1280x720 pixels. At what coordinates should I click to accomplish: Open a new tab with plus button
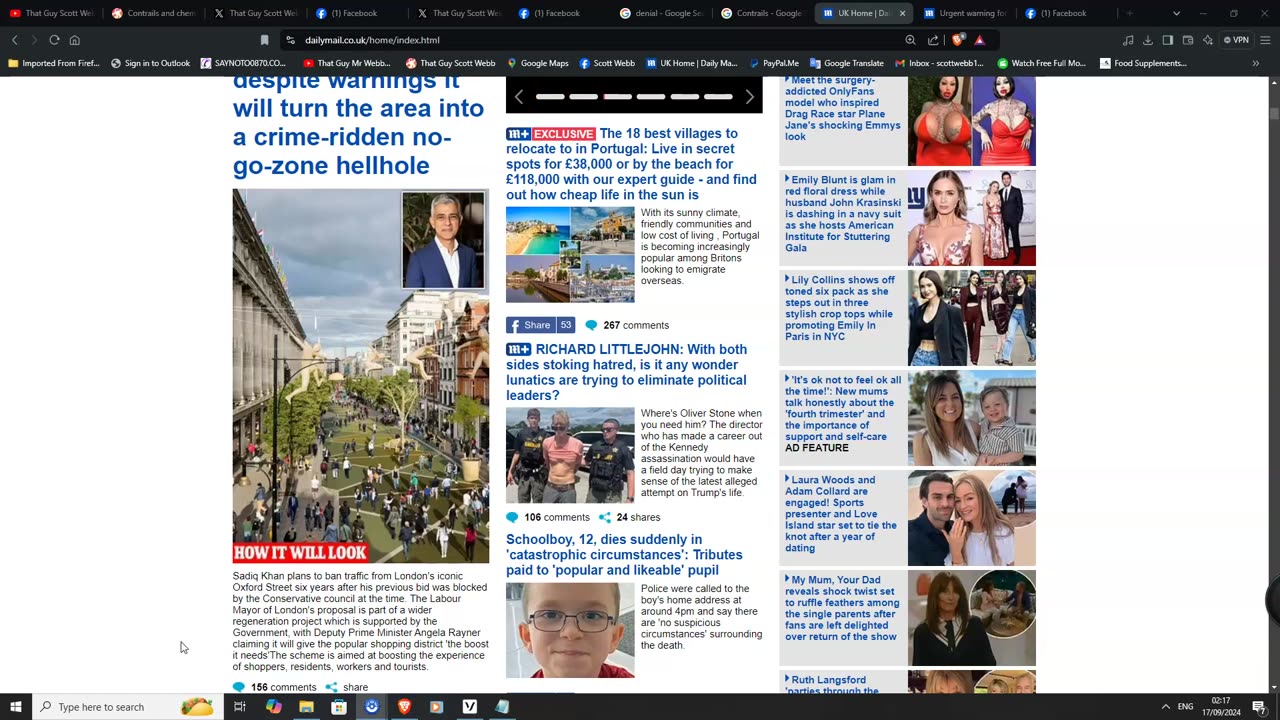pyautogui.click(x=1130, y=13)
